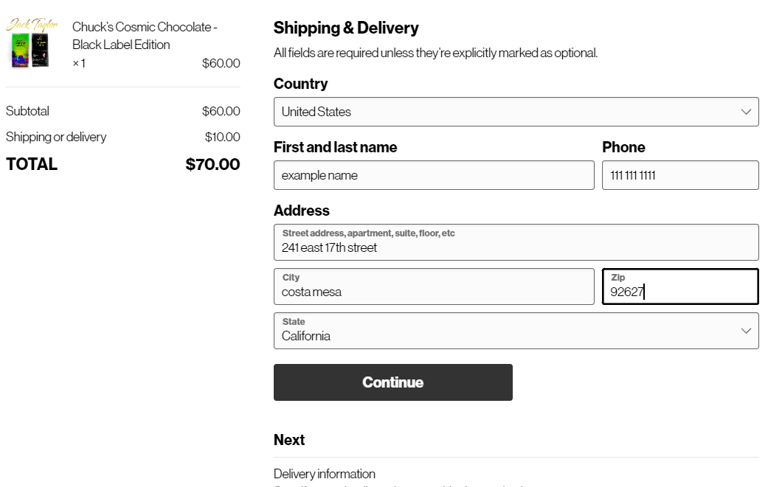Click the TOTAL amount $70.00
Viewport: 768px width, 487px height.
click(212, 164)
